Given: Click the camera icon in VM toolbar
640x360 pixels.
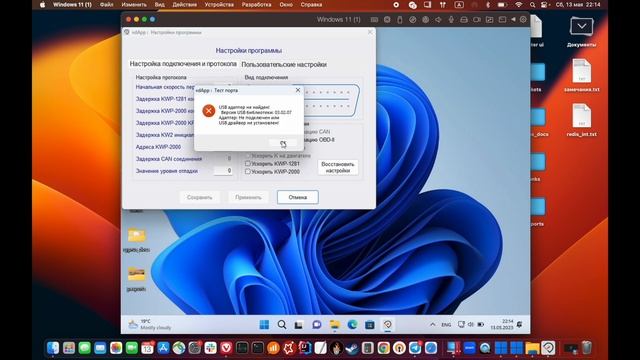Looking at the screenshot, I should pyautogui.click(x=477, y=20).
